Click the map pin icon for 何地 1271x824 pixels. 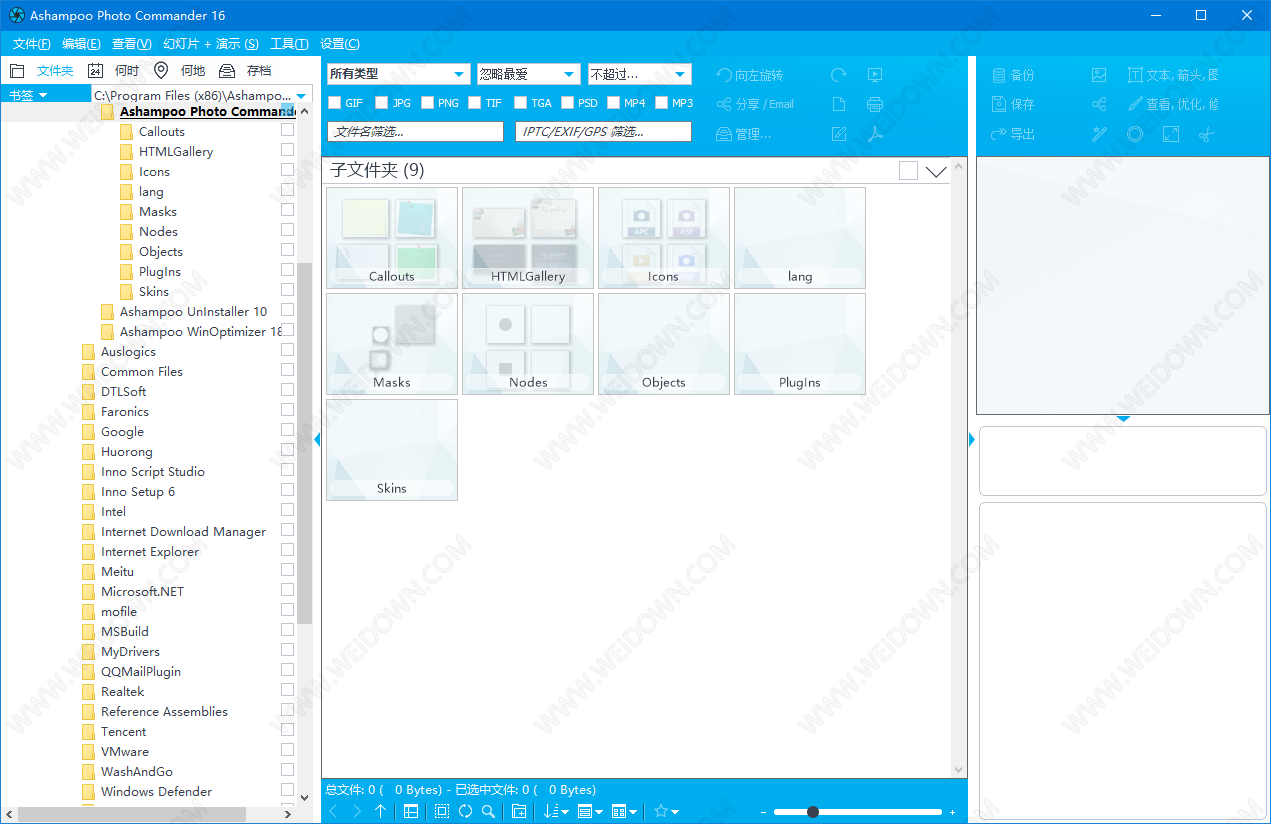(x=161, y=71)
